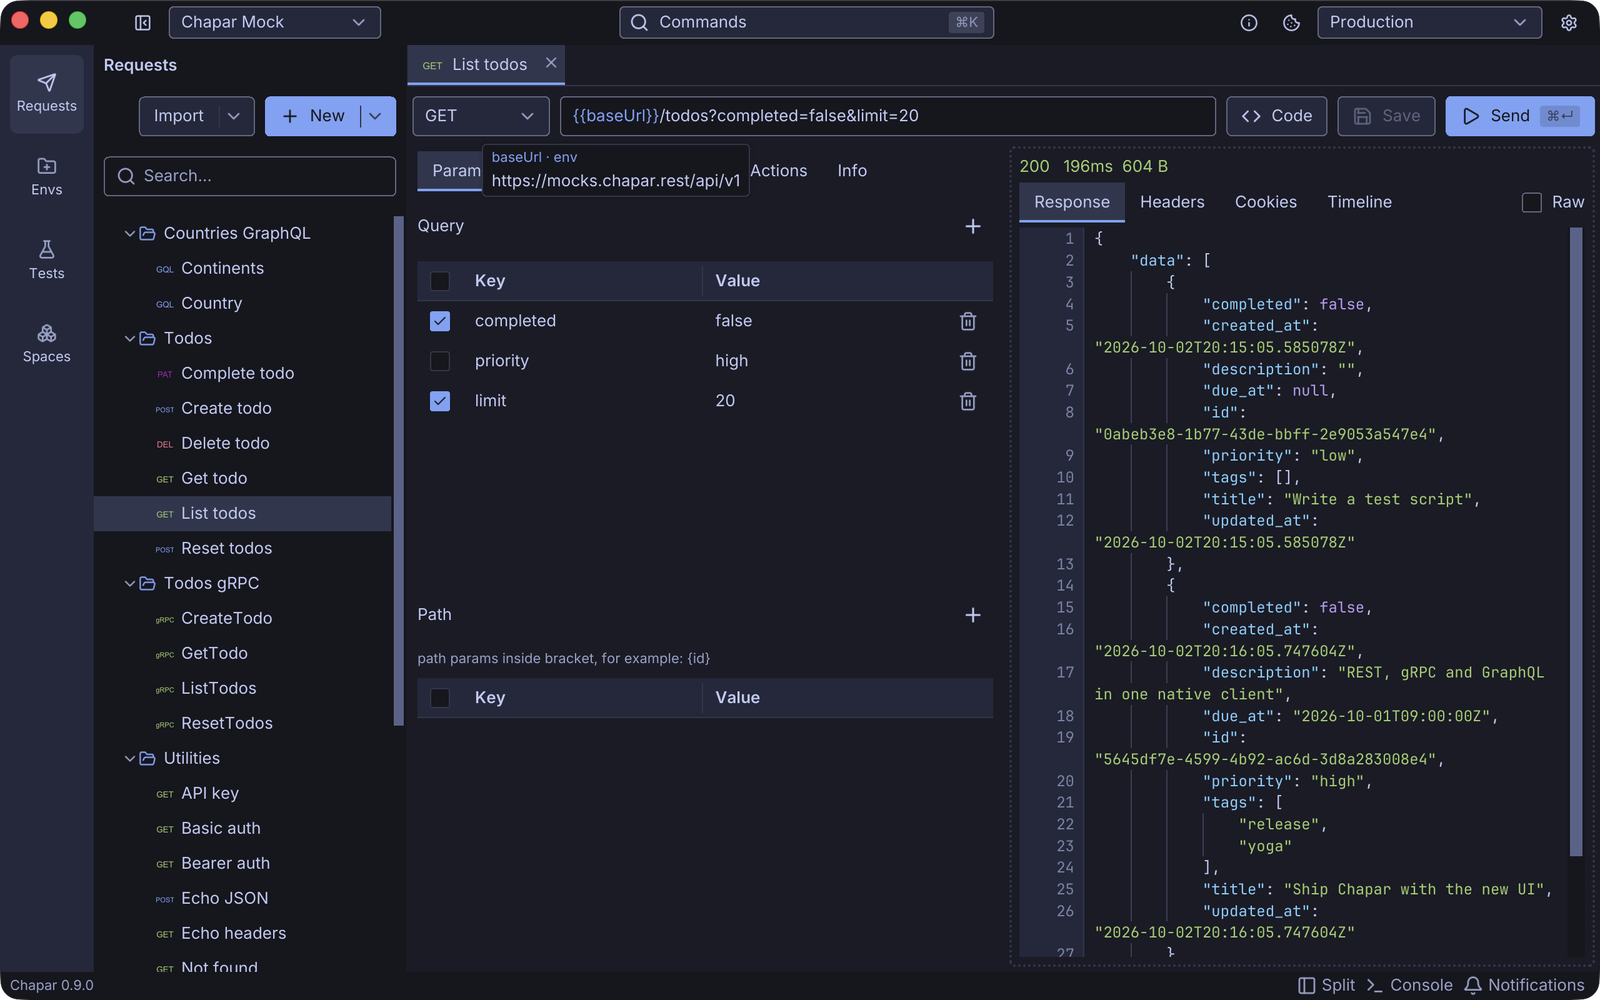Open the Production environment dropdown
This screenshot has width=1600, height=1000.
click(x=1430, y=22)
